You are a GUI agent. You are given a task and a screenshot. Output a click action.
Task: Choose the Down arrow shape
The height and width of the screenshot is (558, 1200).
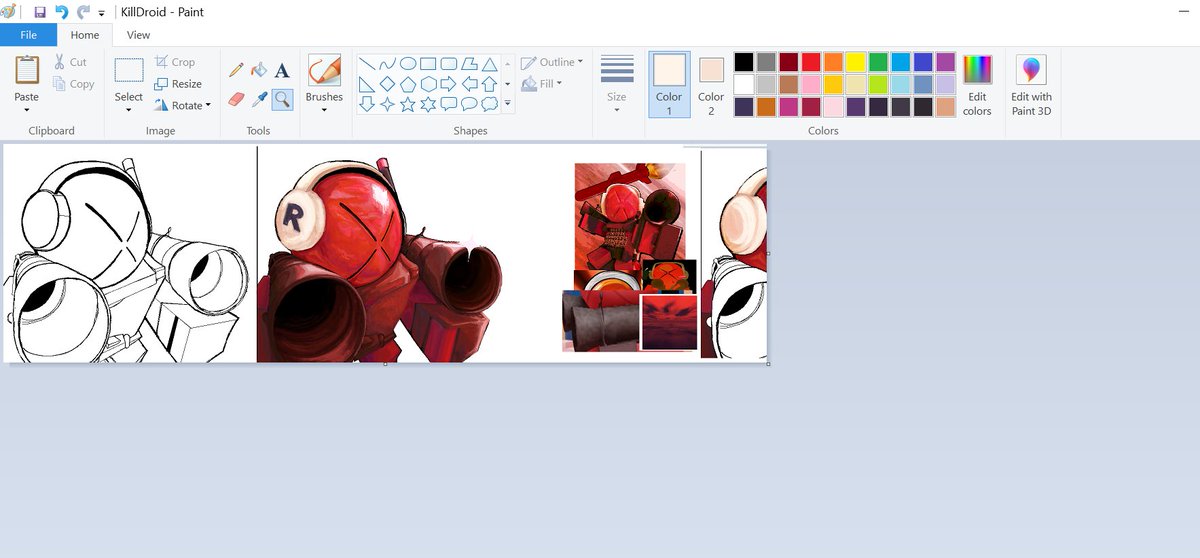tap(367, 103)
